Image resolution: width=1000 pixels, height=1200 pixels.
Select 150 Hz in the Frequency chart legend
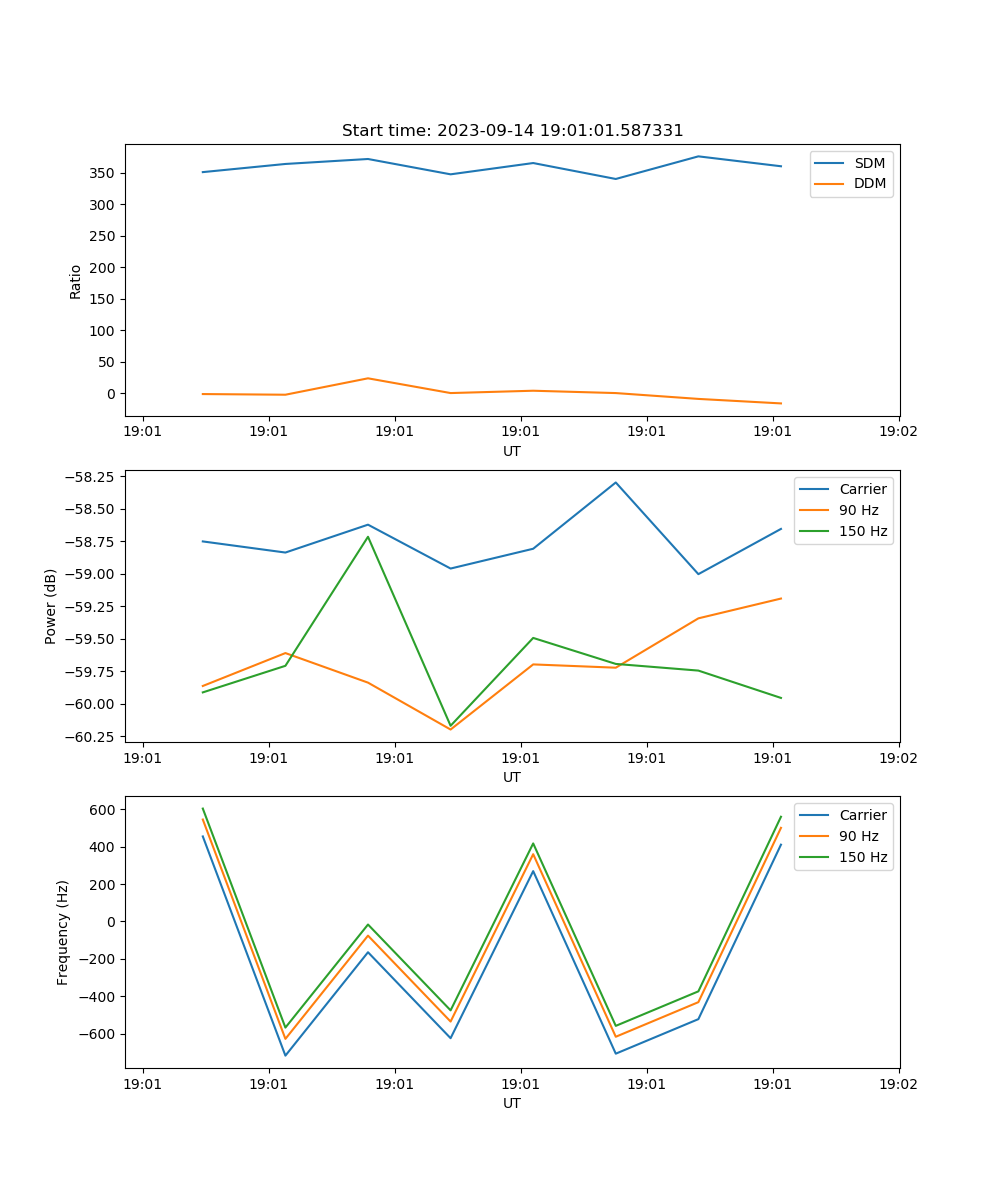862,857
